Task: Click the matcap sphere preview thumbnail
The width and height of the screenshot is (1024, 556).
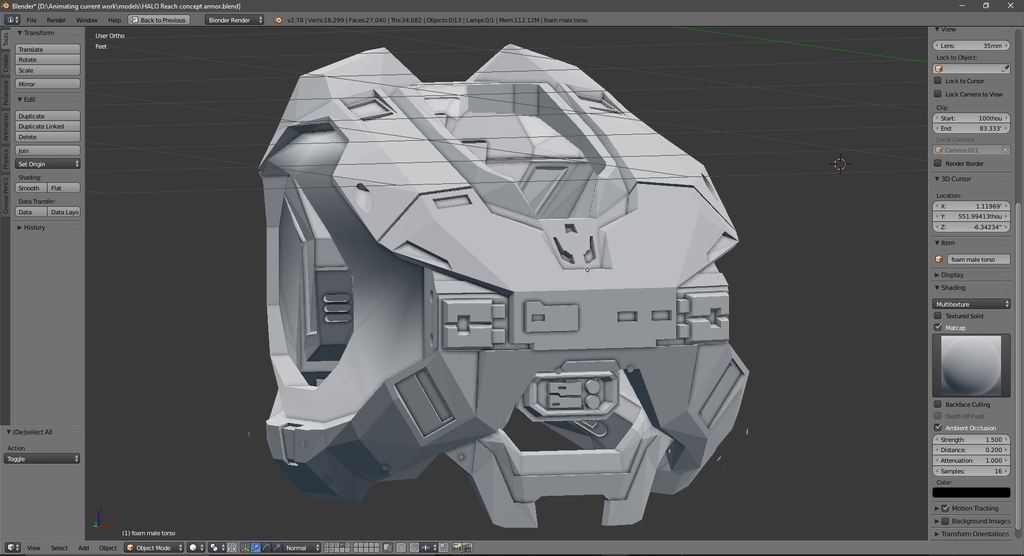Action: click(x=971, y=365)
